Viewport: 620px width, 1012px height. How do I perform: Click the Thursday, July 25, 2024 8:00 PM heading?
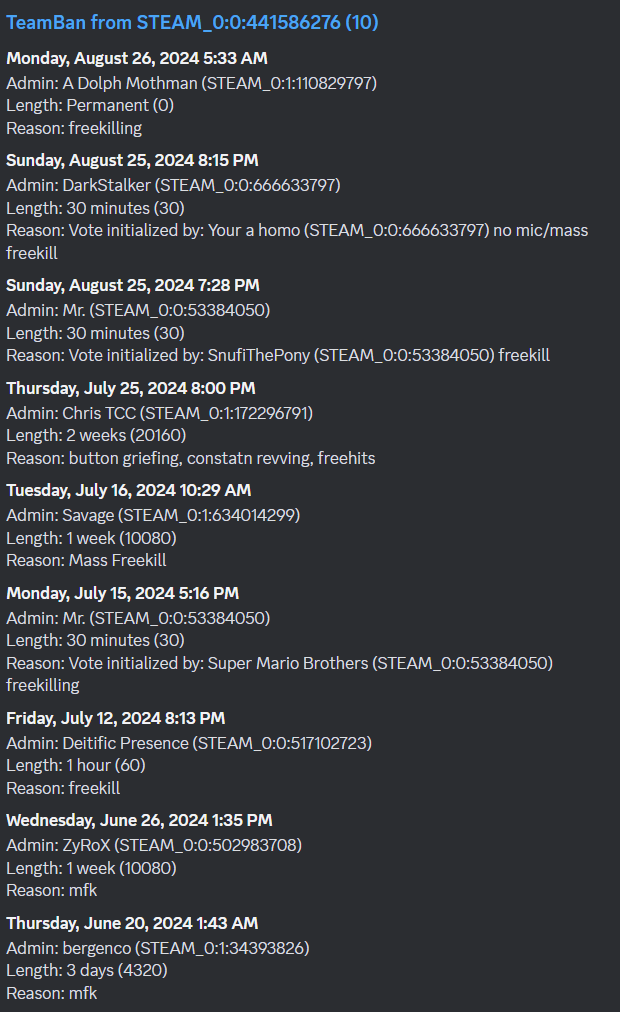[x=131, y=388]
